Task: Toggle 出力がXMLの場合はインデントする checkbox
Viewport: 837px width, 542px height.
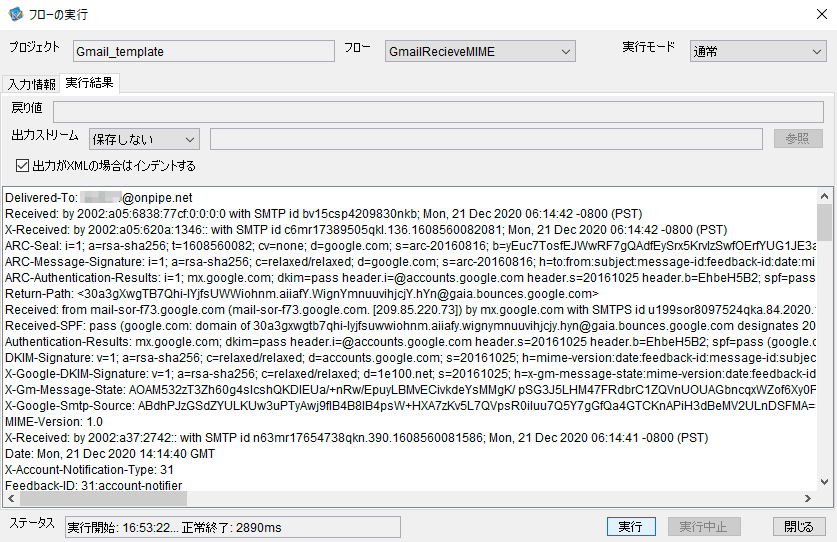Action: pyautogui.click(x=22, y=166)
